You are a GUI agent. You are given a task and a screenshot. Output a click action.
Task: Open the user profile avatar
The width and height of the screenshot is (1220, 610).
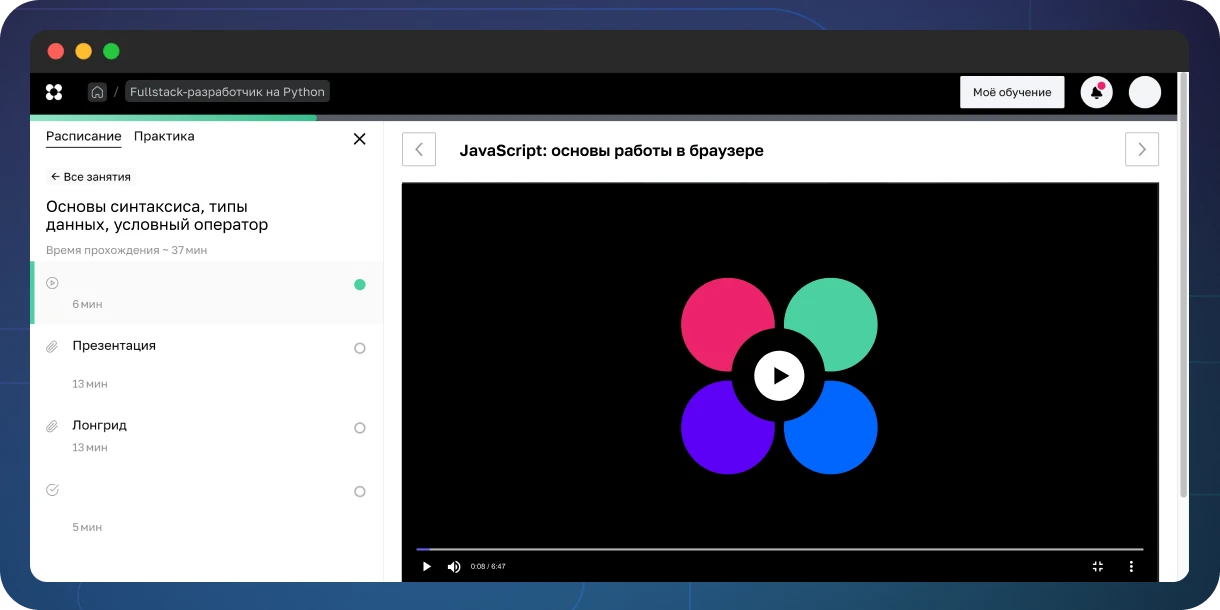pos(1145,92)
